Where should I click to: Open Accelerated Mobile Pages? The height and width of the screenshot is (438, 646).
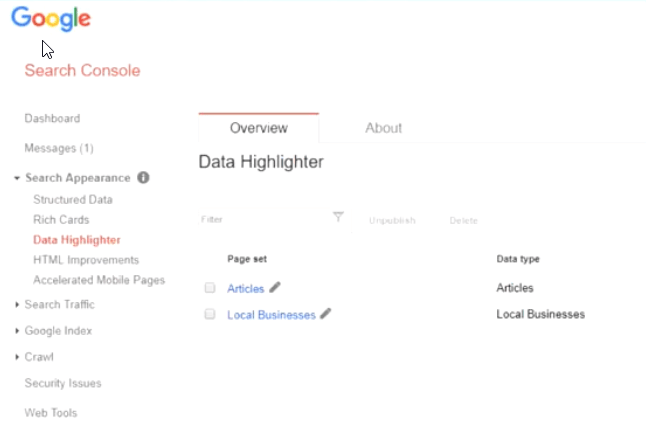[99, 280]
